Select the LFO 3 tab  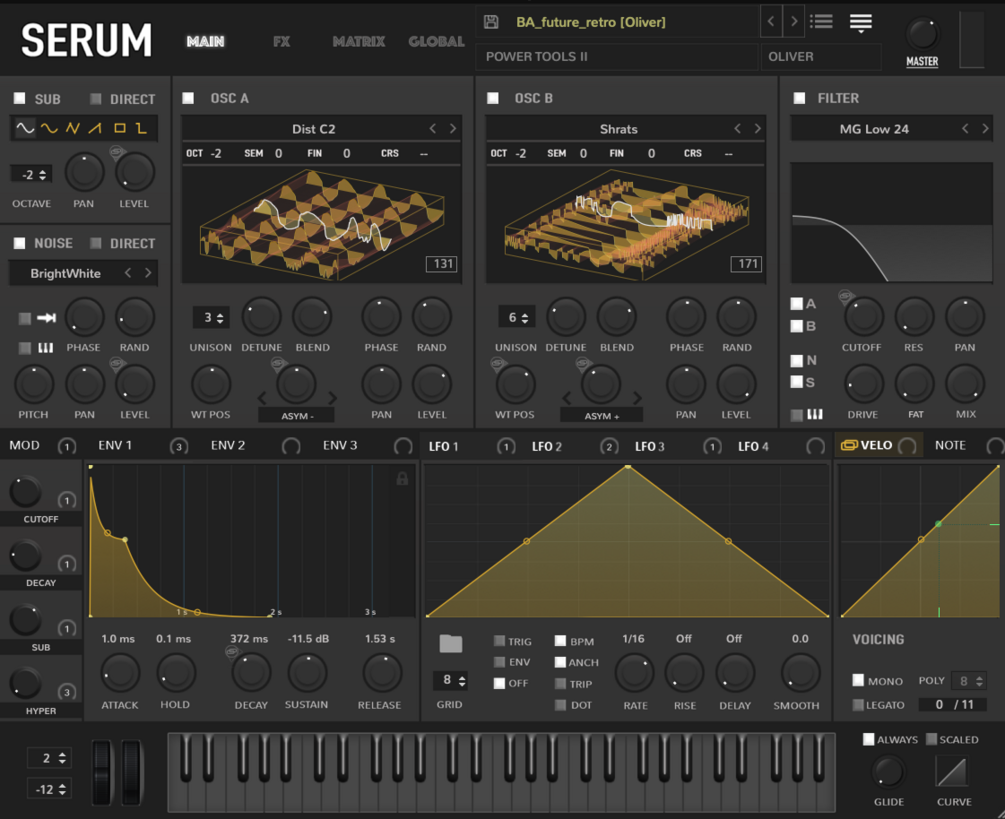pos(649,446)
